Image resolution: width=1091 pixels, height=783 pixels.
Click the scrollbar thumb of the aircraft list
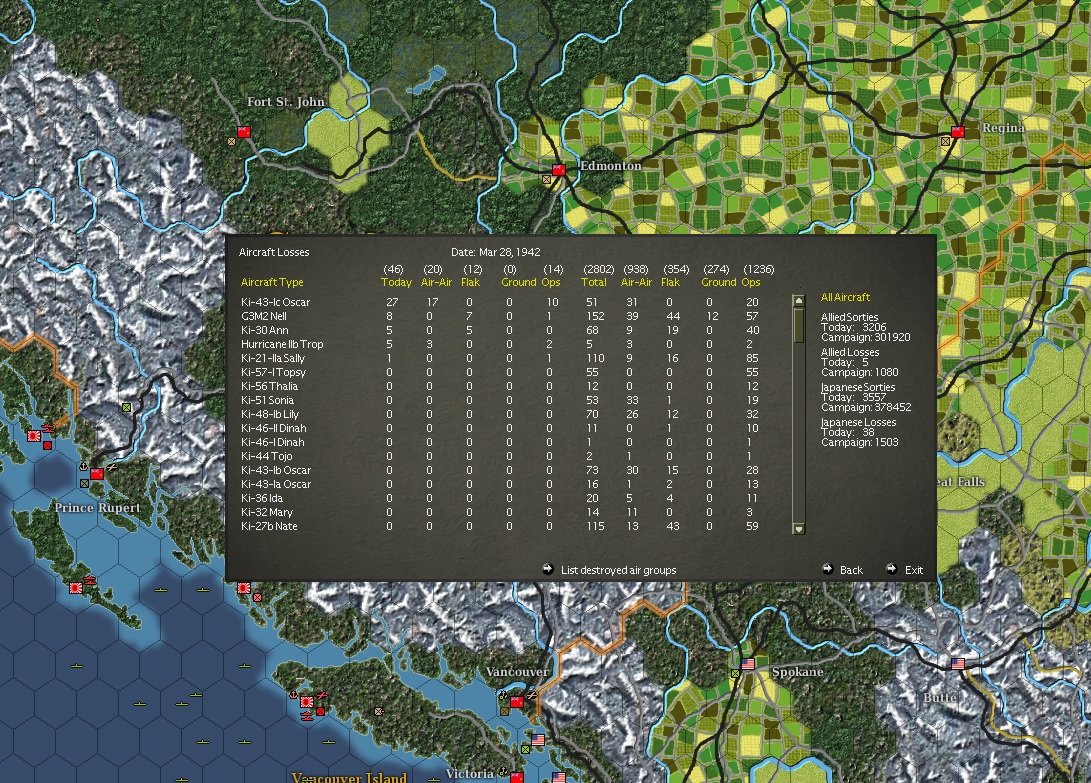coord(799,326)
